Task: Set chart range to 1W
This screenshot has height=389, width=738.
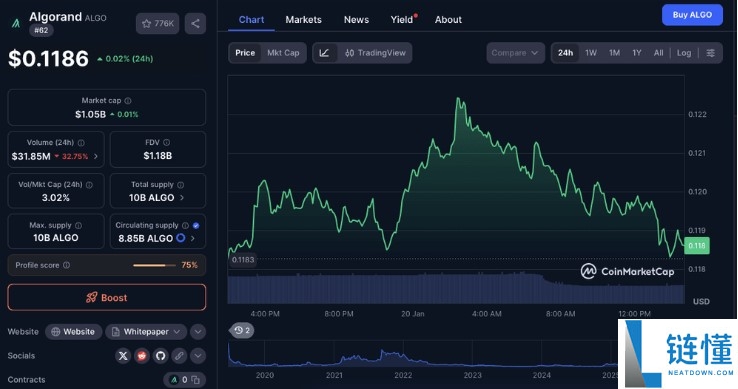Action: [591, 53]
